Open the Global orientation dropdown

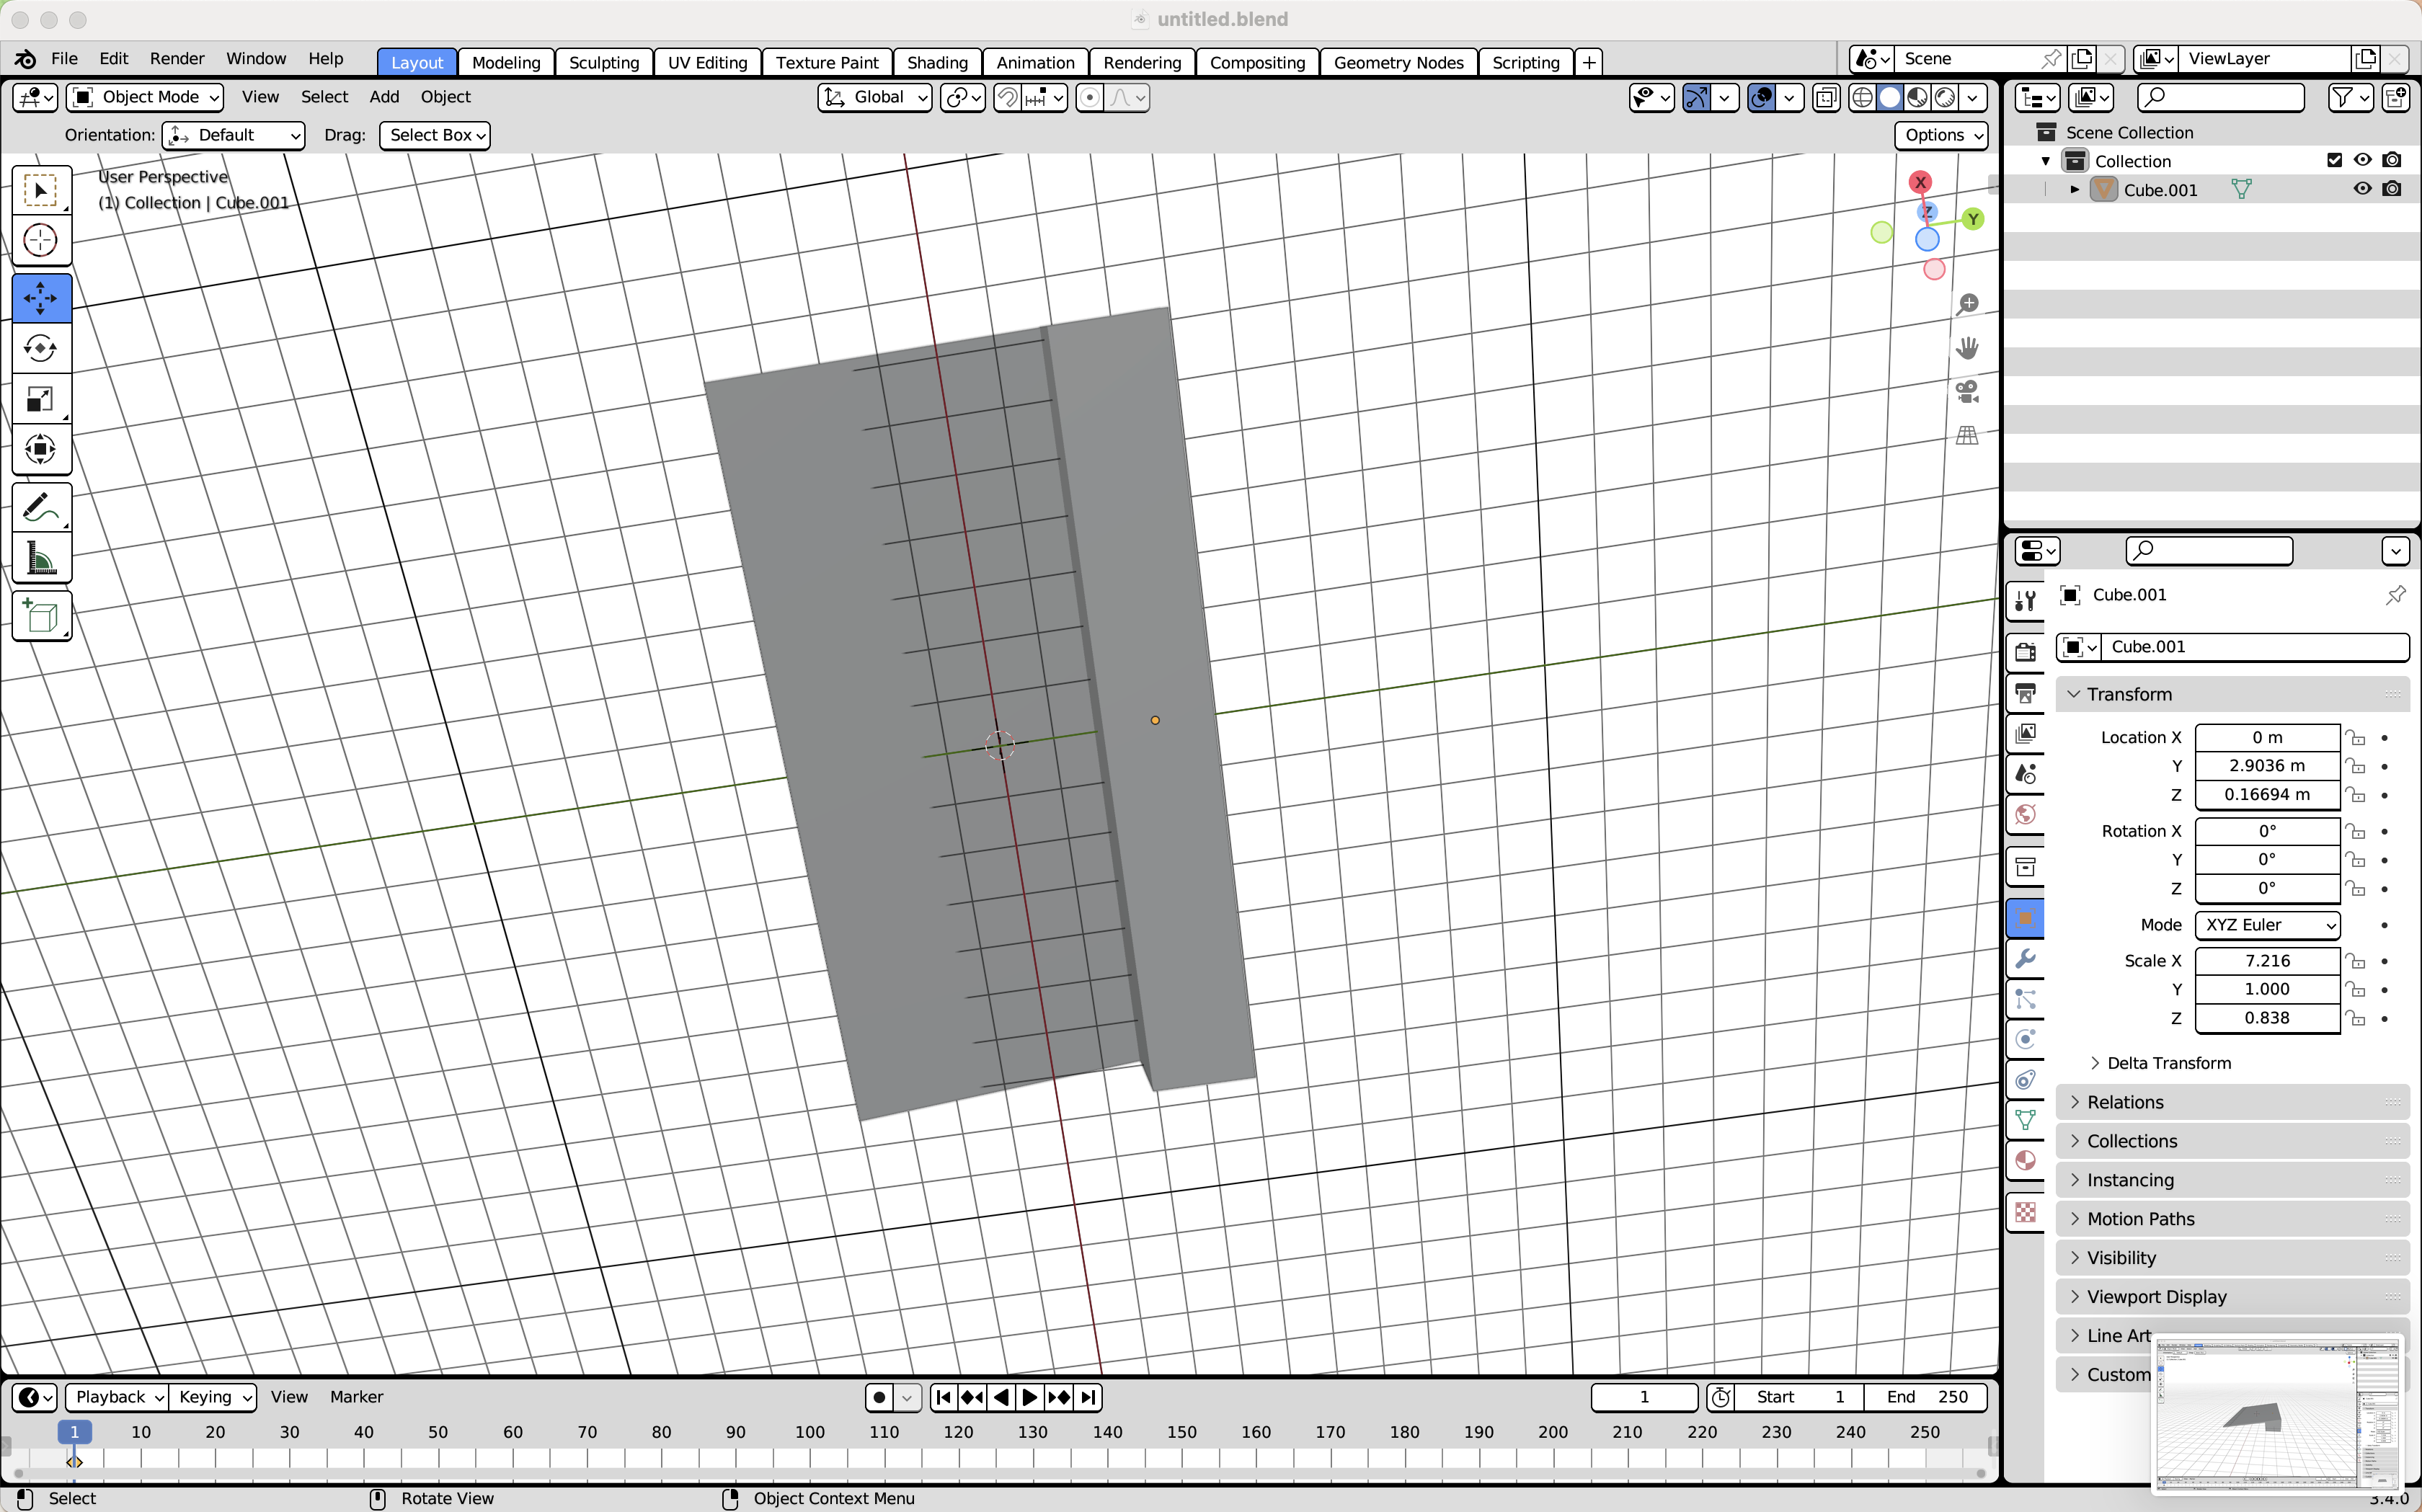coord(875,97)
